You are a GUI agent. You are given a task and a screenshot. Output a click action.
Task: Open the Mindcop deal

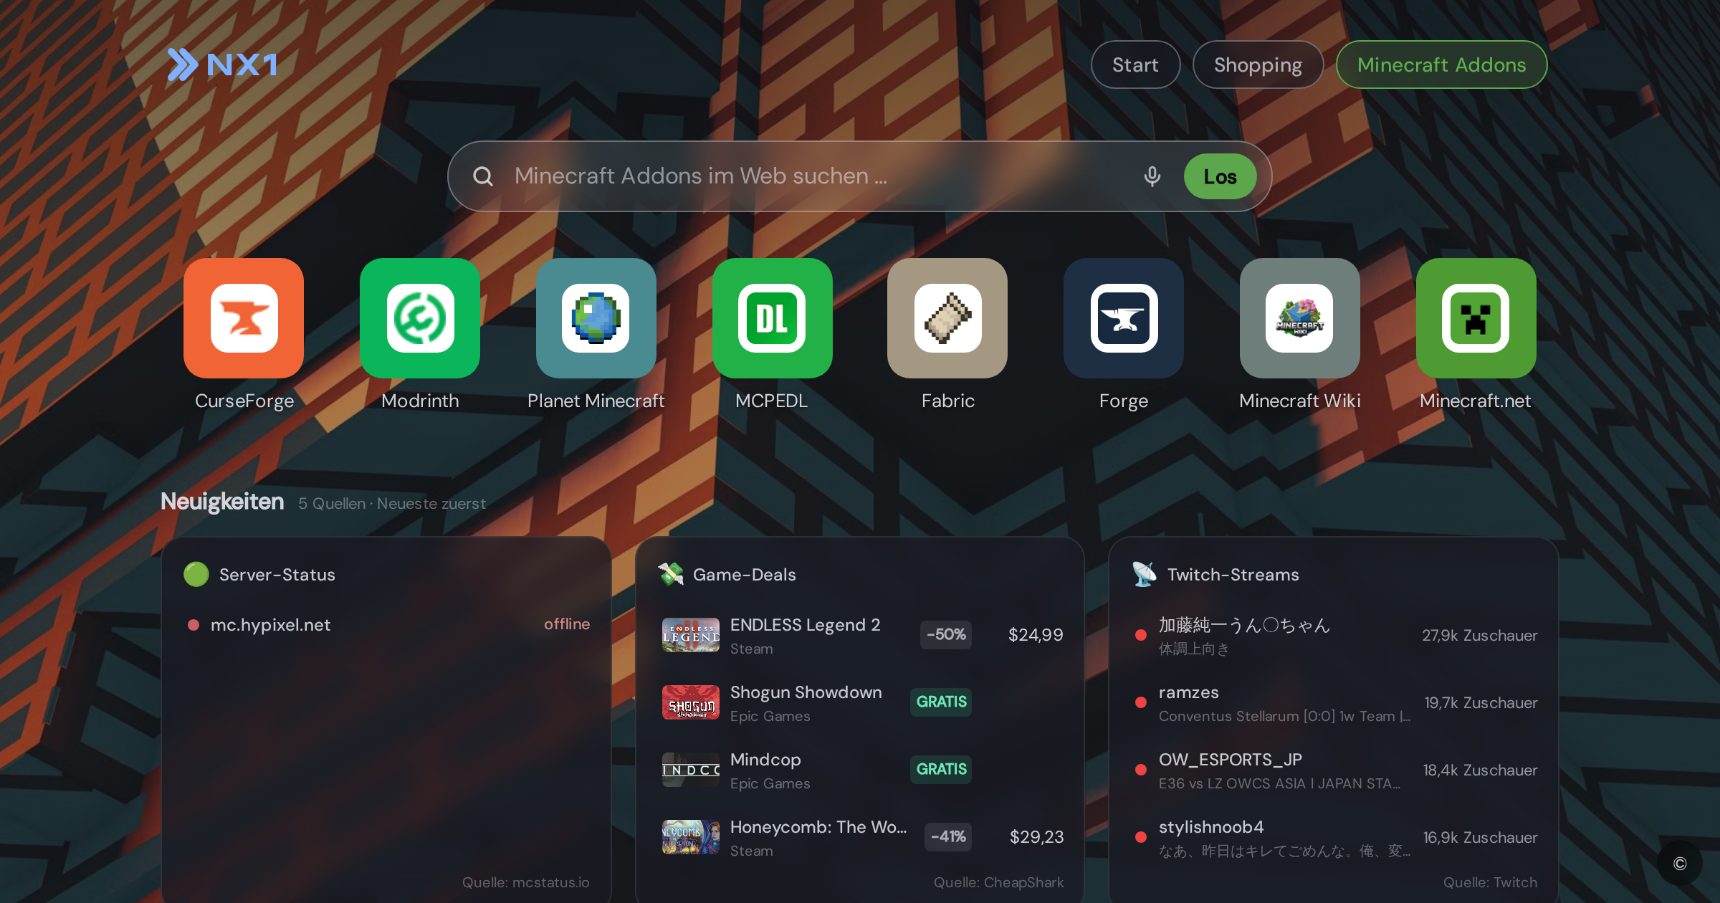860,770
